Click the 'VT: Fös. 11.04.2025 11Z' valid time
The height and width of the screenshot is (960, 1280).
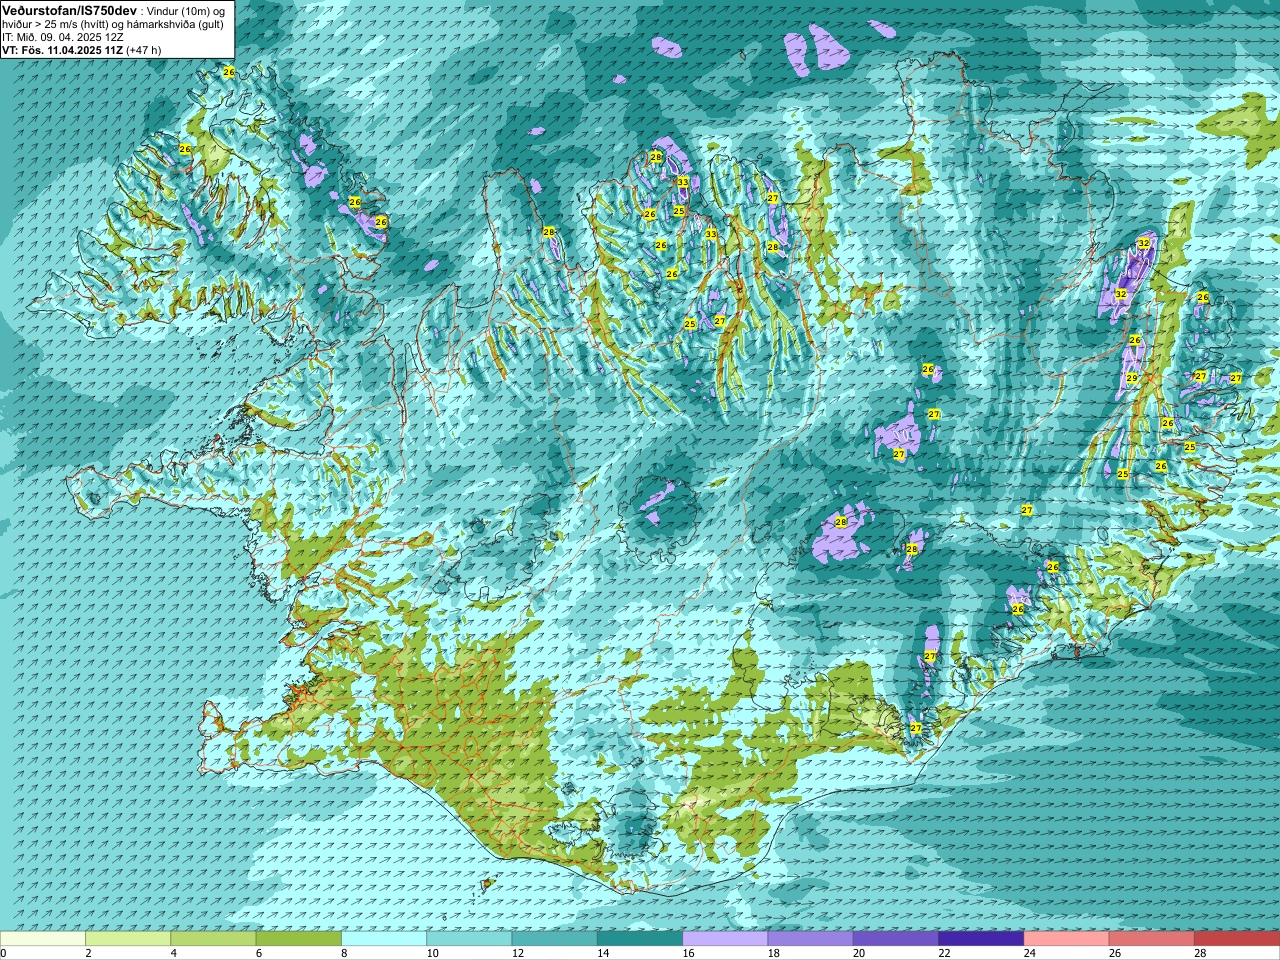click(x=62, y=49)
